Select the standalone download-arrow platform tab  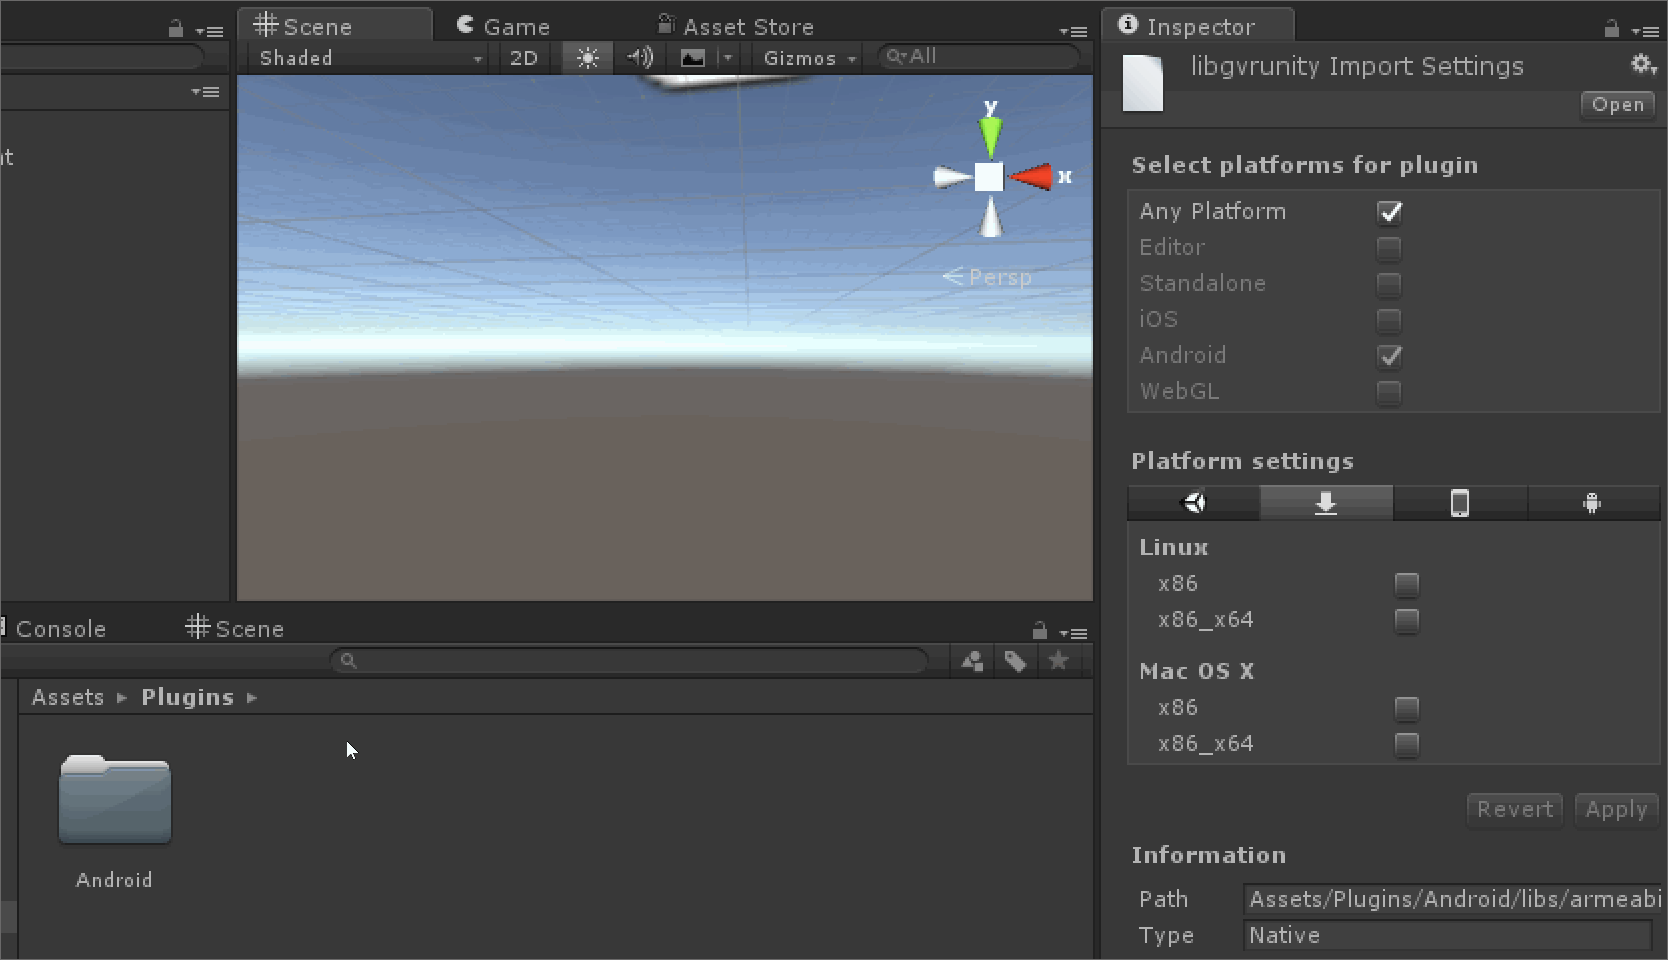click(1326, 503)
